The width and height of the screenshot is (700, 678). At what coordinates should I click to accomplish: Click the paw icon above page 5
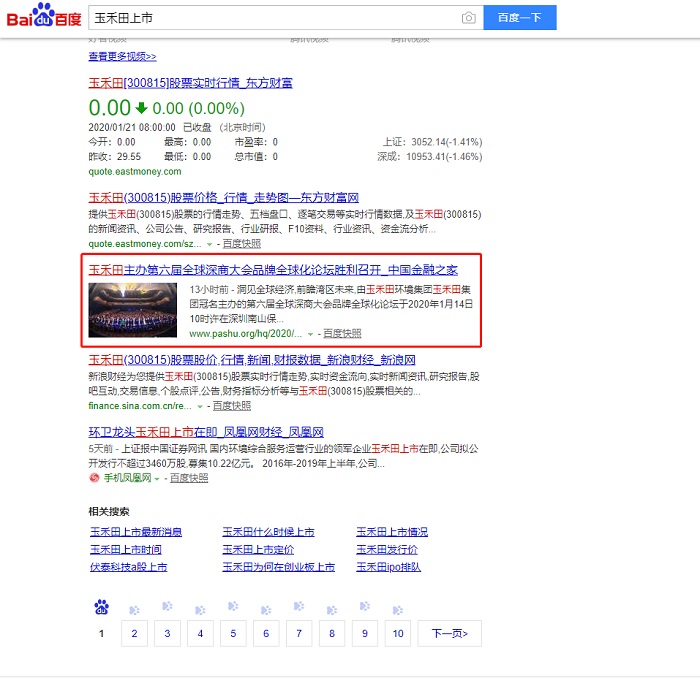(233, 606)
